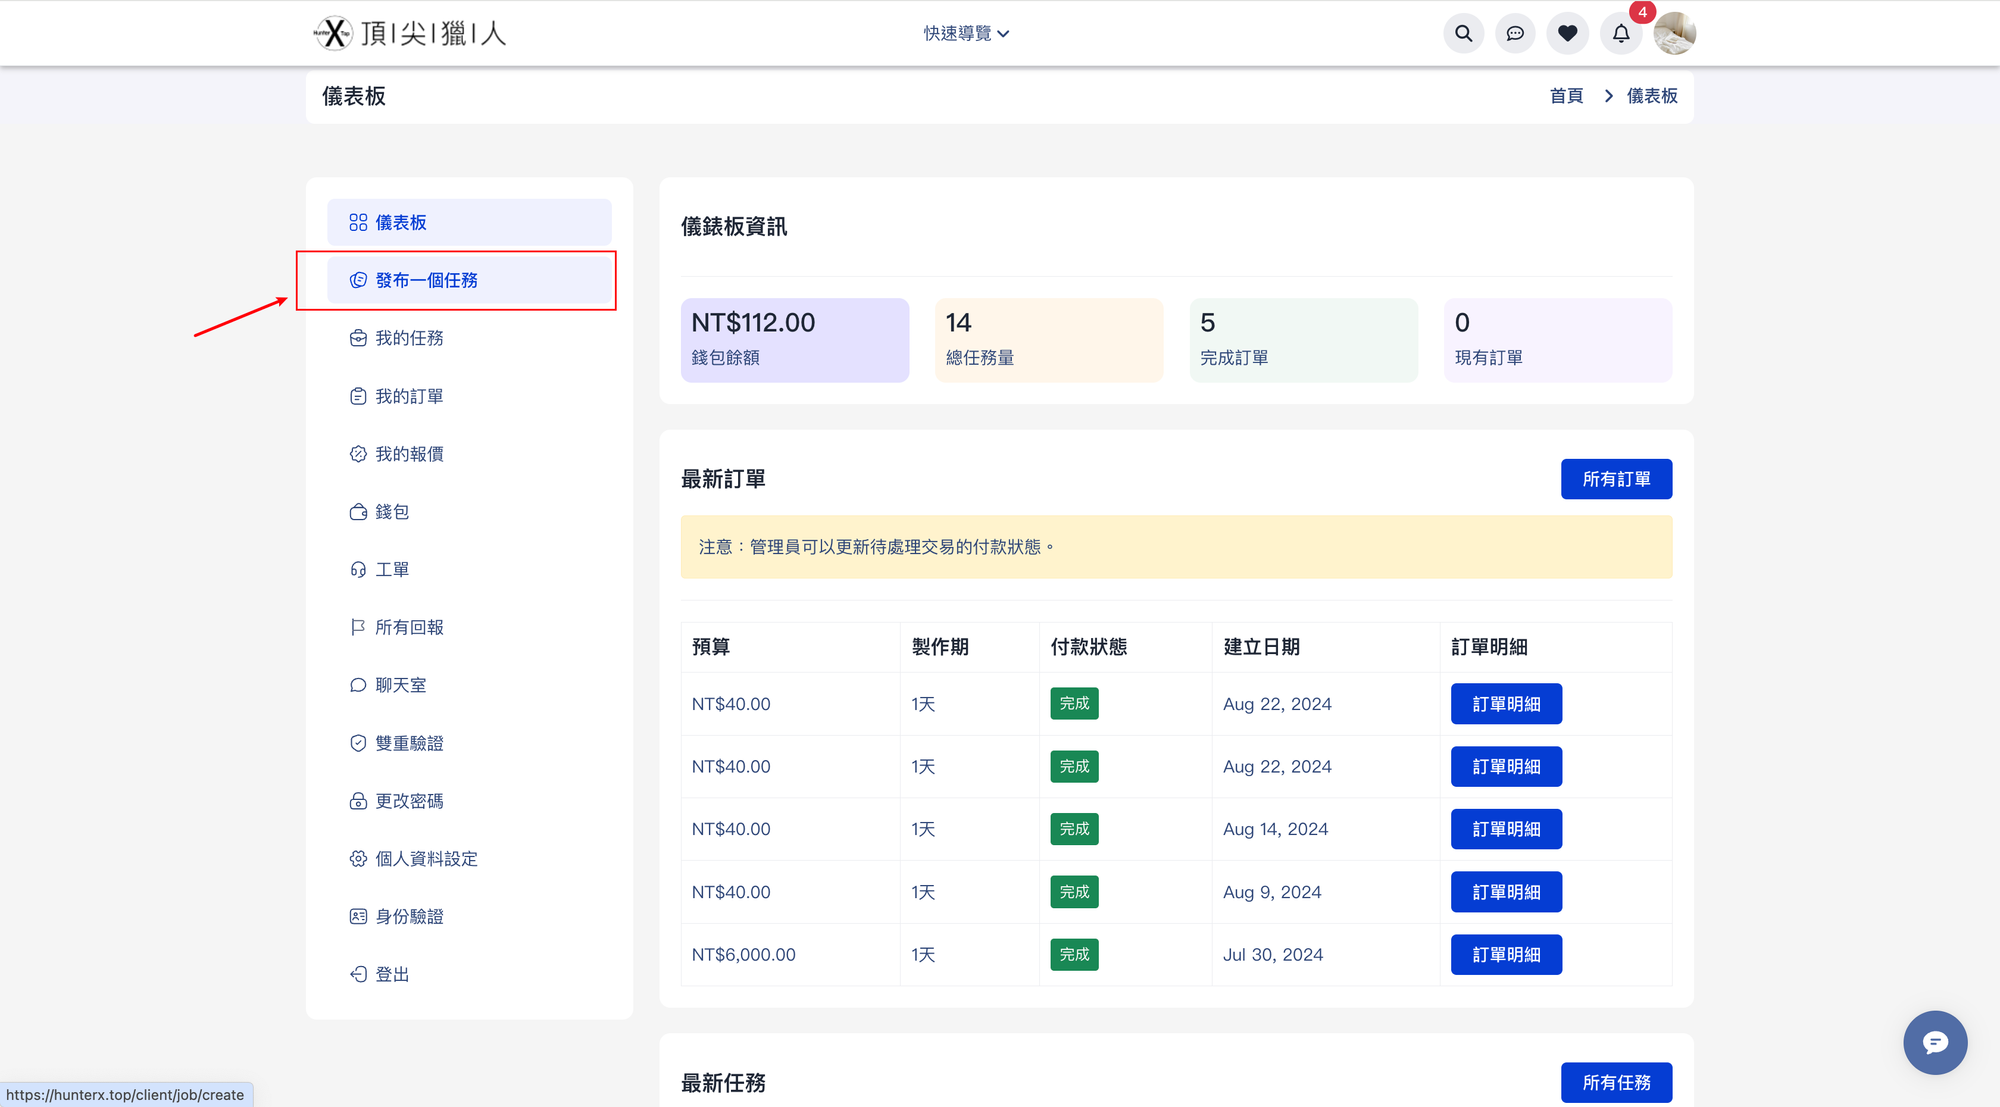Click the heart favorites icon
Viewport: 2000px width, 1107px height.
click(1567, 34)
